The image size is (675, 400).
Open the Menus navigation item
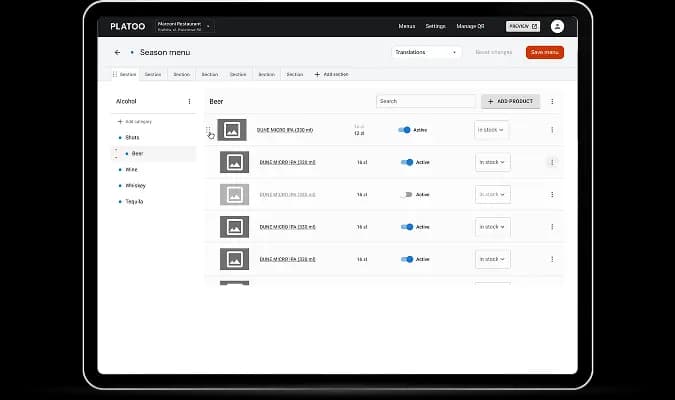click(406, 26)
